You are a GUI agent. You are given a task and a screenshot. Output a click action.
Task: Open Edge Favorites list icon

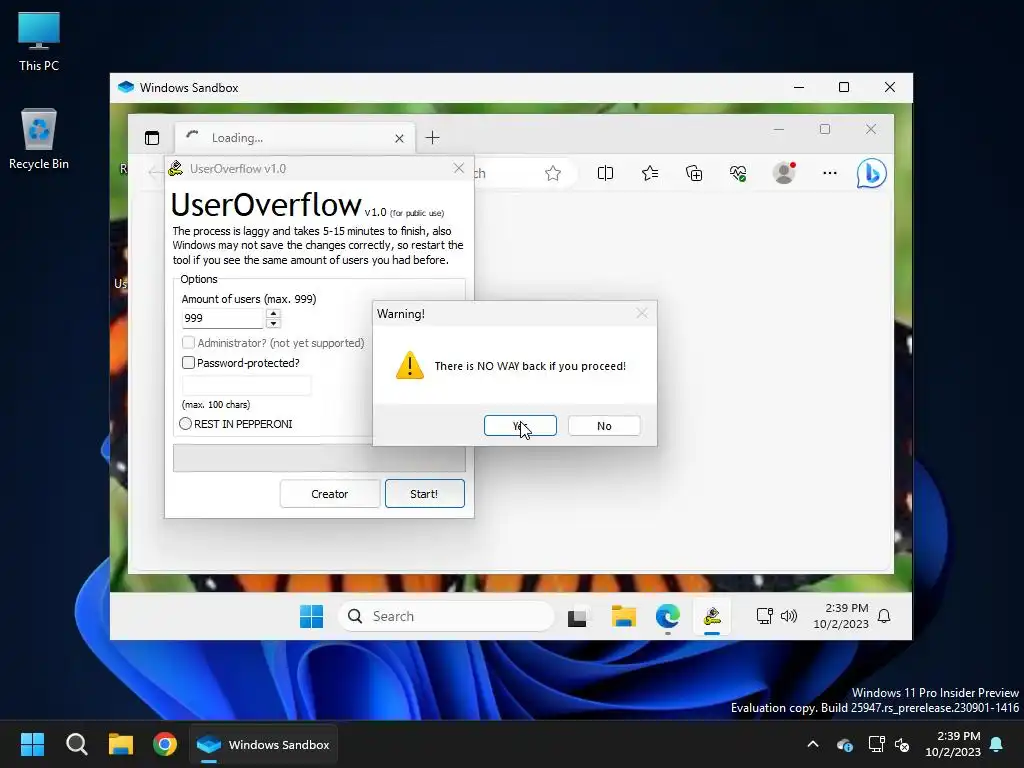pos(650,173)
